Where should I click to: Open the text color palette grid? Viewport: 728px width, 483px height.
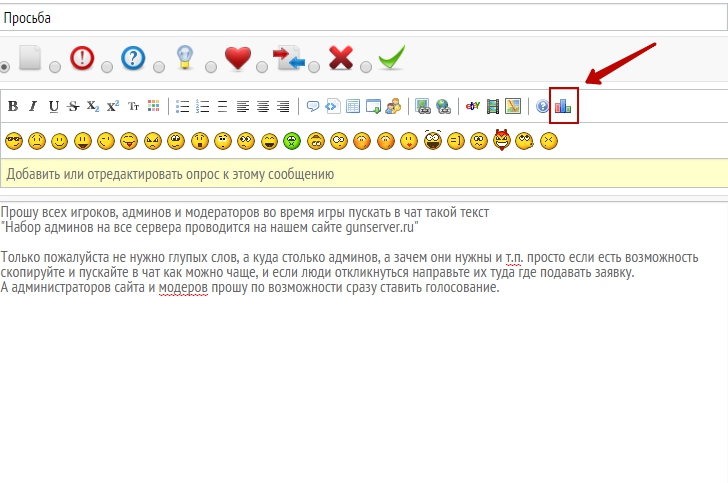pyautogui.click(x=153, y=106)
